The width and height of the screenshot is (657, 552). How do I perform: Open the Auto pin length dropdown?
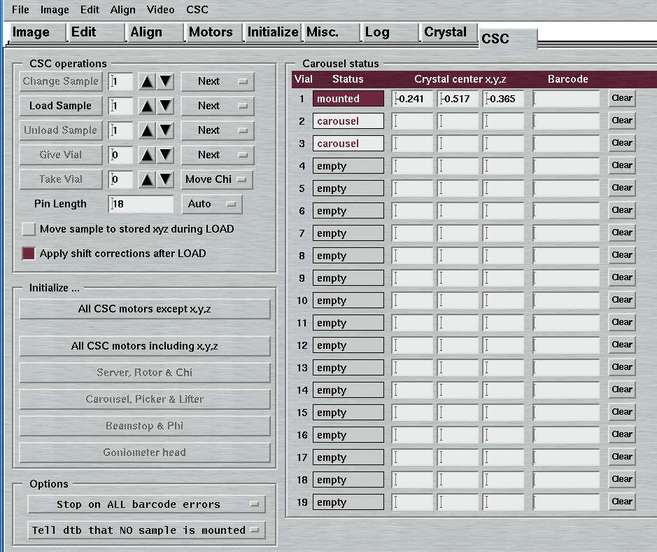(x=211, y=204)
